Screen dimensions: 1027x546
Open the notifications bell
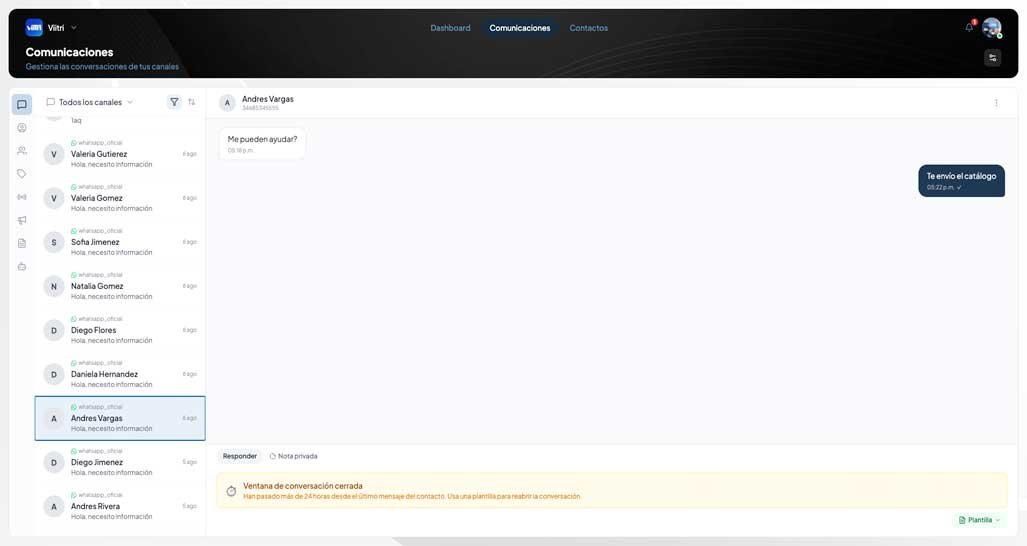[x=969, y=27]
